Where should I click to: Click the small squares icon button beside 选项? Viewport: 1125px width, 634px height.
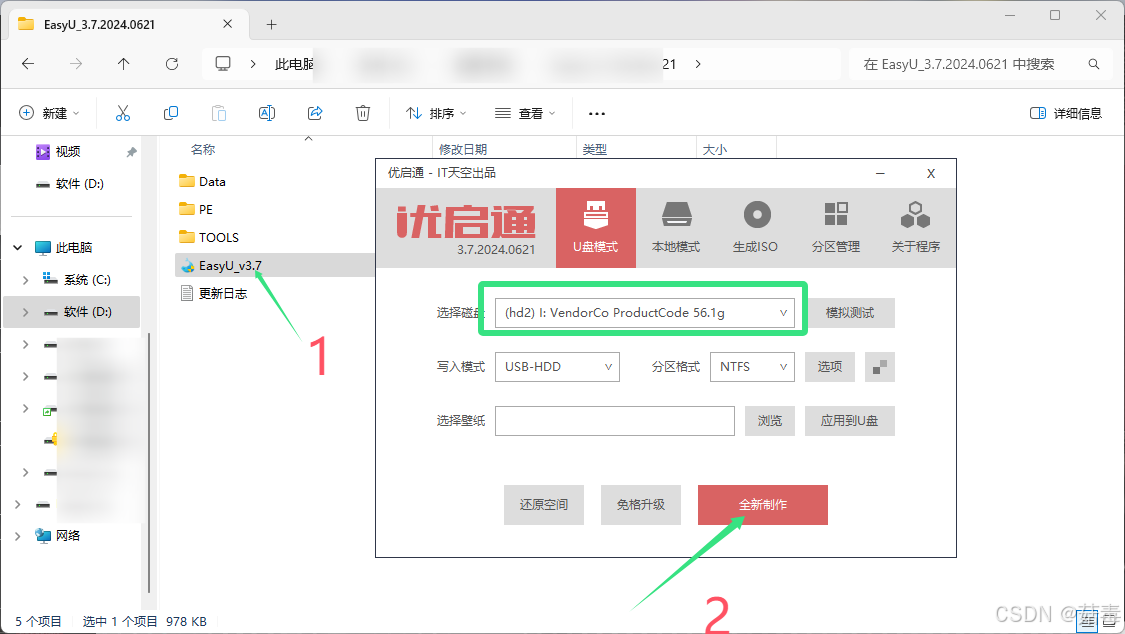(x=880, y=366)
